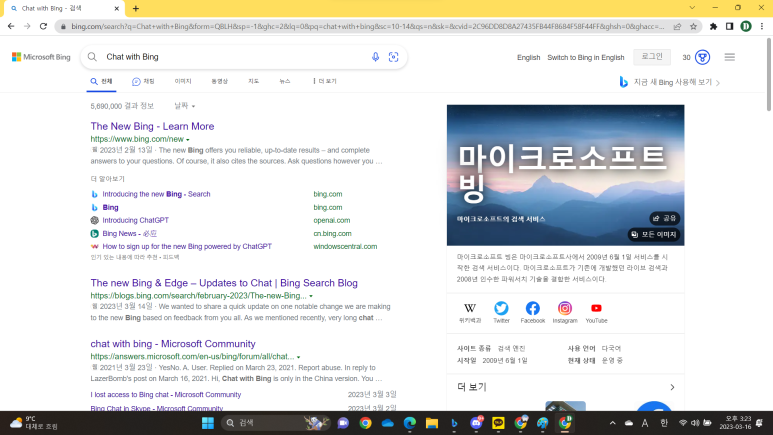Show hidden system tray icons
Viewport: 773px width, 435px height.
(x=612, y=423)
